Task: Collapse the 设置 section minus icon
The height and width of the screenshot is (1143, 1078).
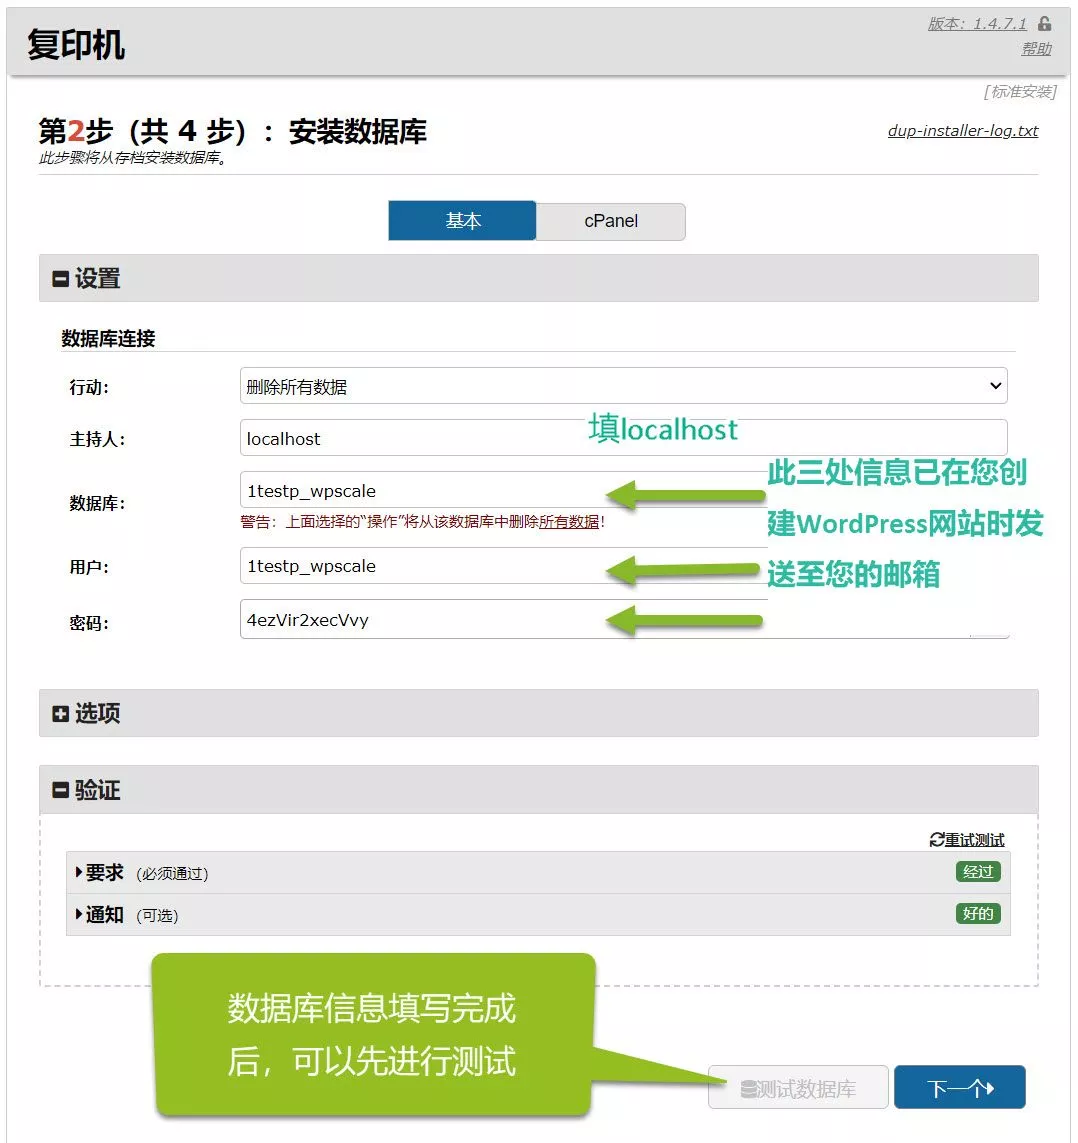Action: coord(60,278)
